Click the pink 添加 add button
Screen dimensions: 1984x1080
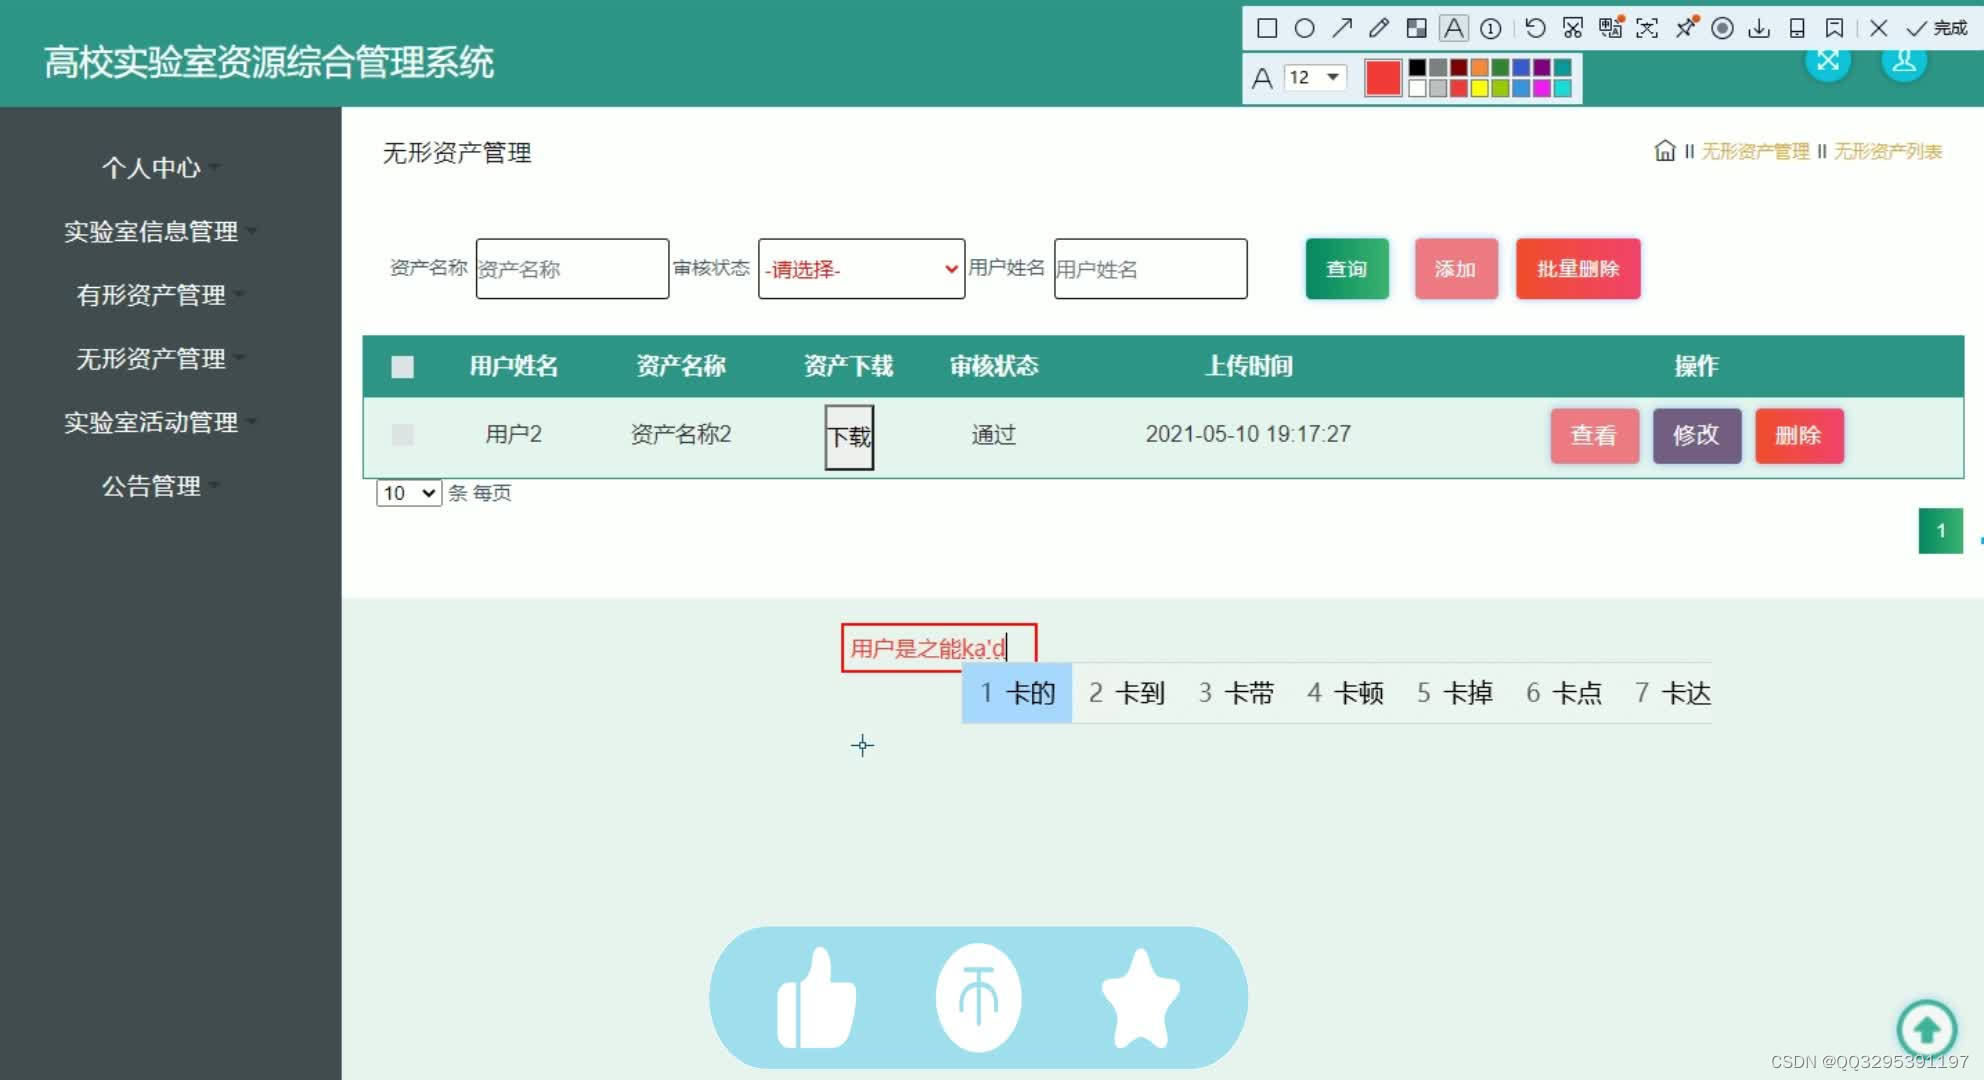(x=1456, y=269)
